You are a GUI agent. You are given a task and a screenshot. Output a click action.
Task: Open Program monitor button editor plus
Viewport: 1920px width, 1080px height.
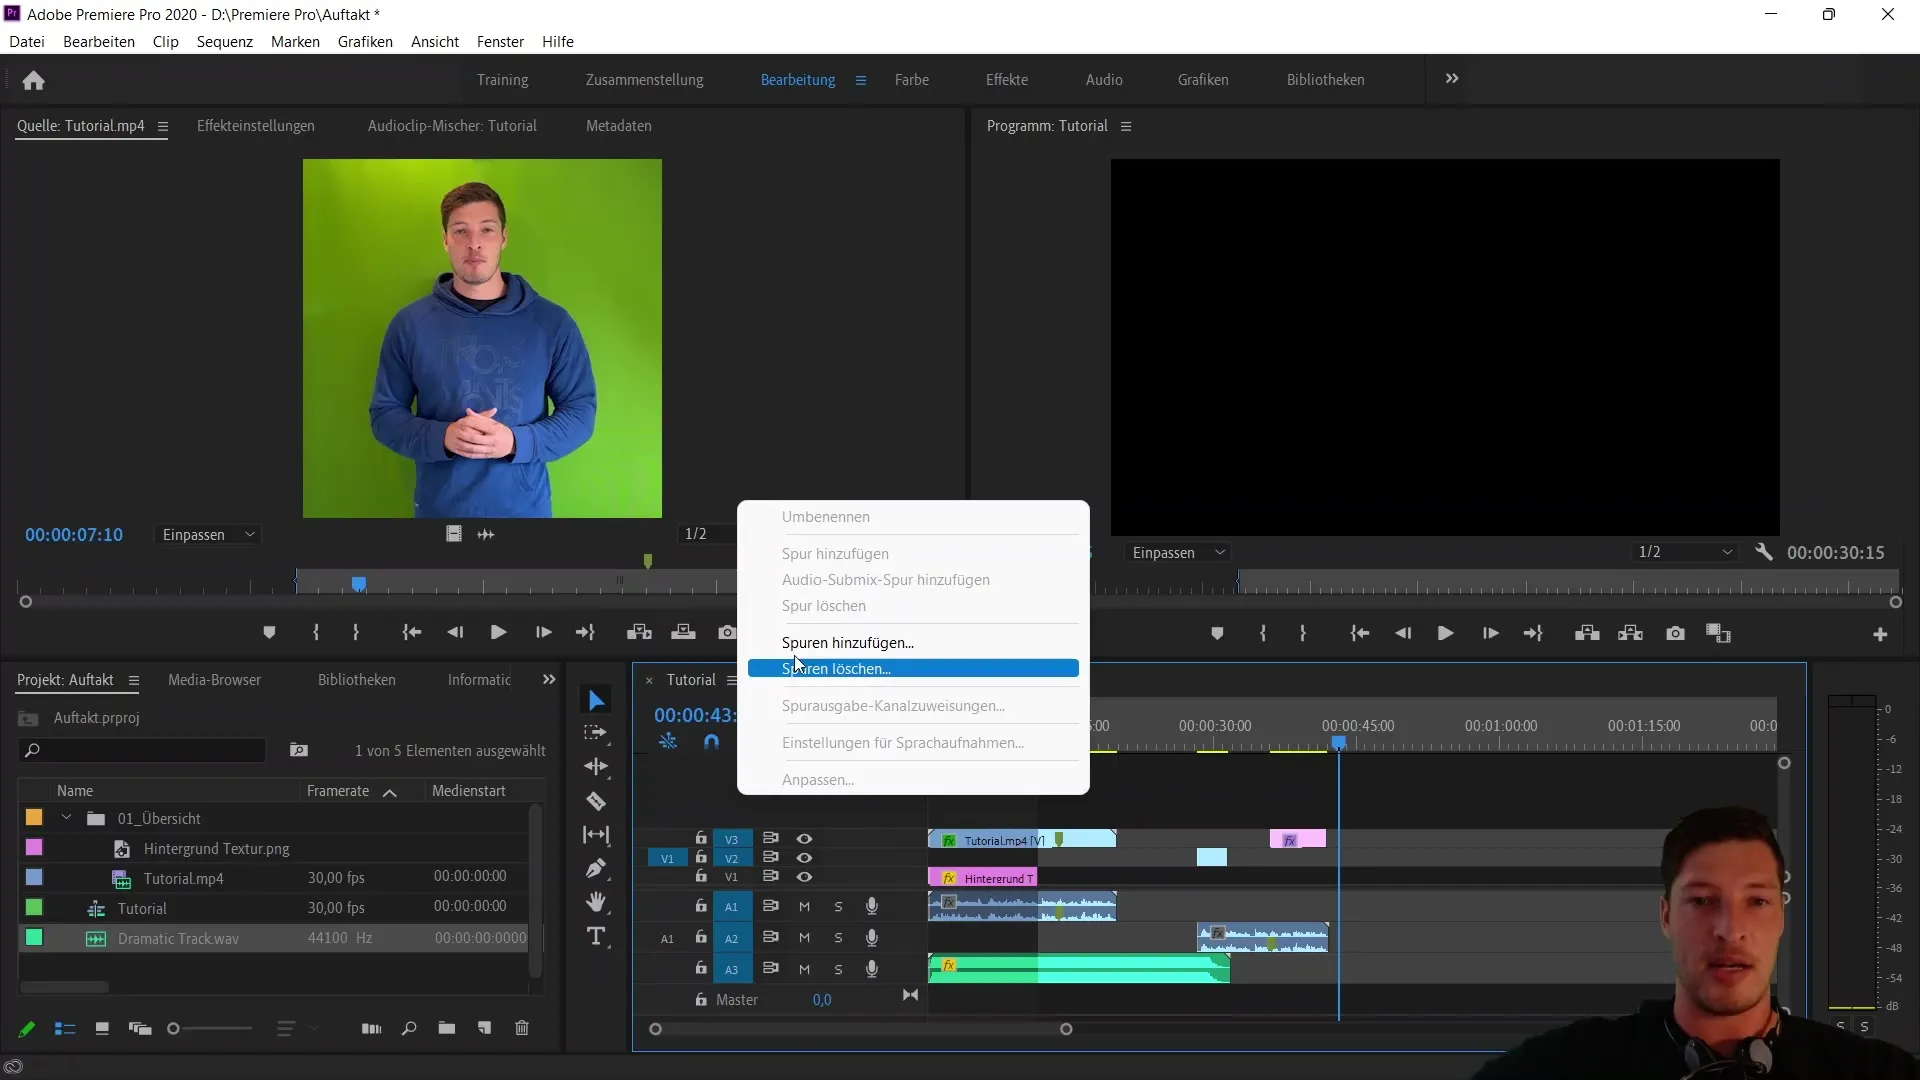coord(1880,635)
